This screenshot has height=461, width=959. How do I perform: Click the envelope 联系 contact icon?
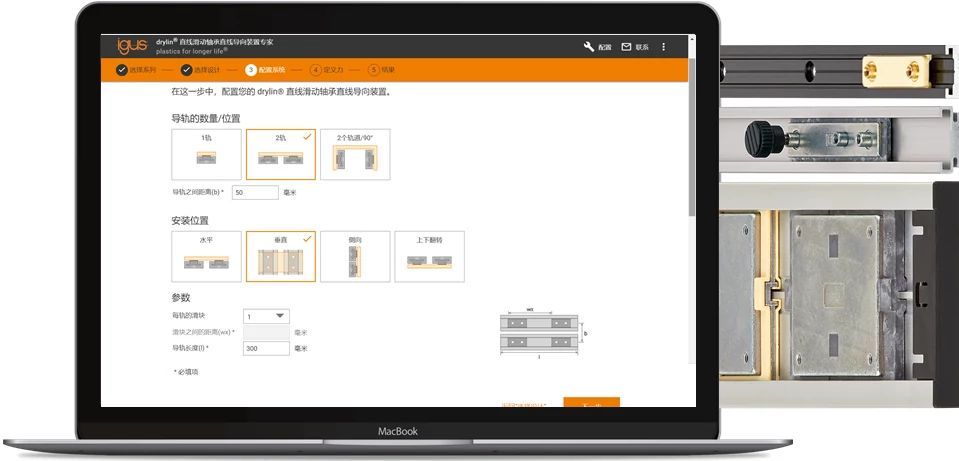(x=626, y=47)
